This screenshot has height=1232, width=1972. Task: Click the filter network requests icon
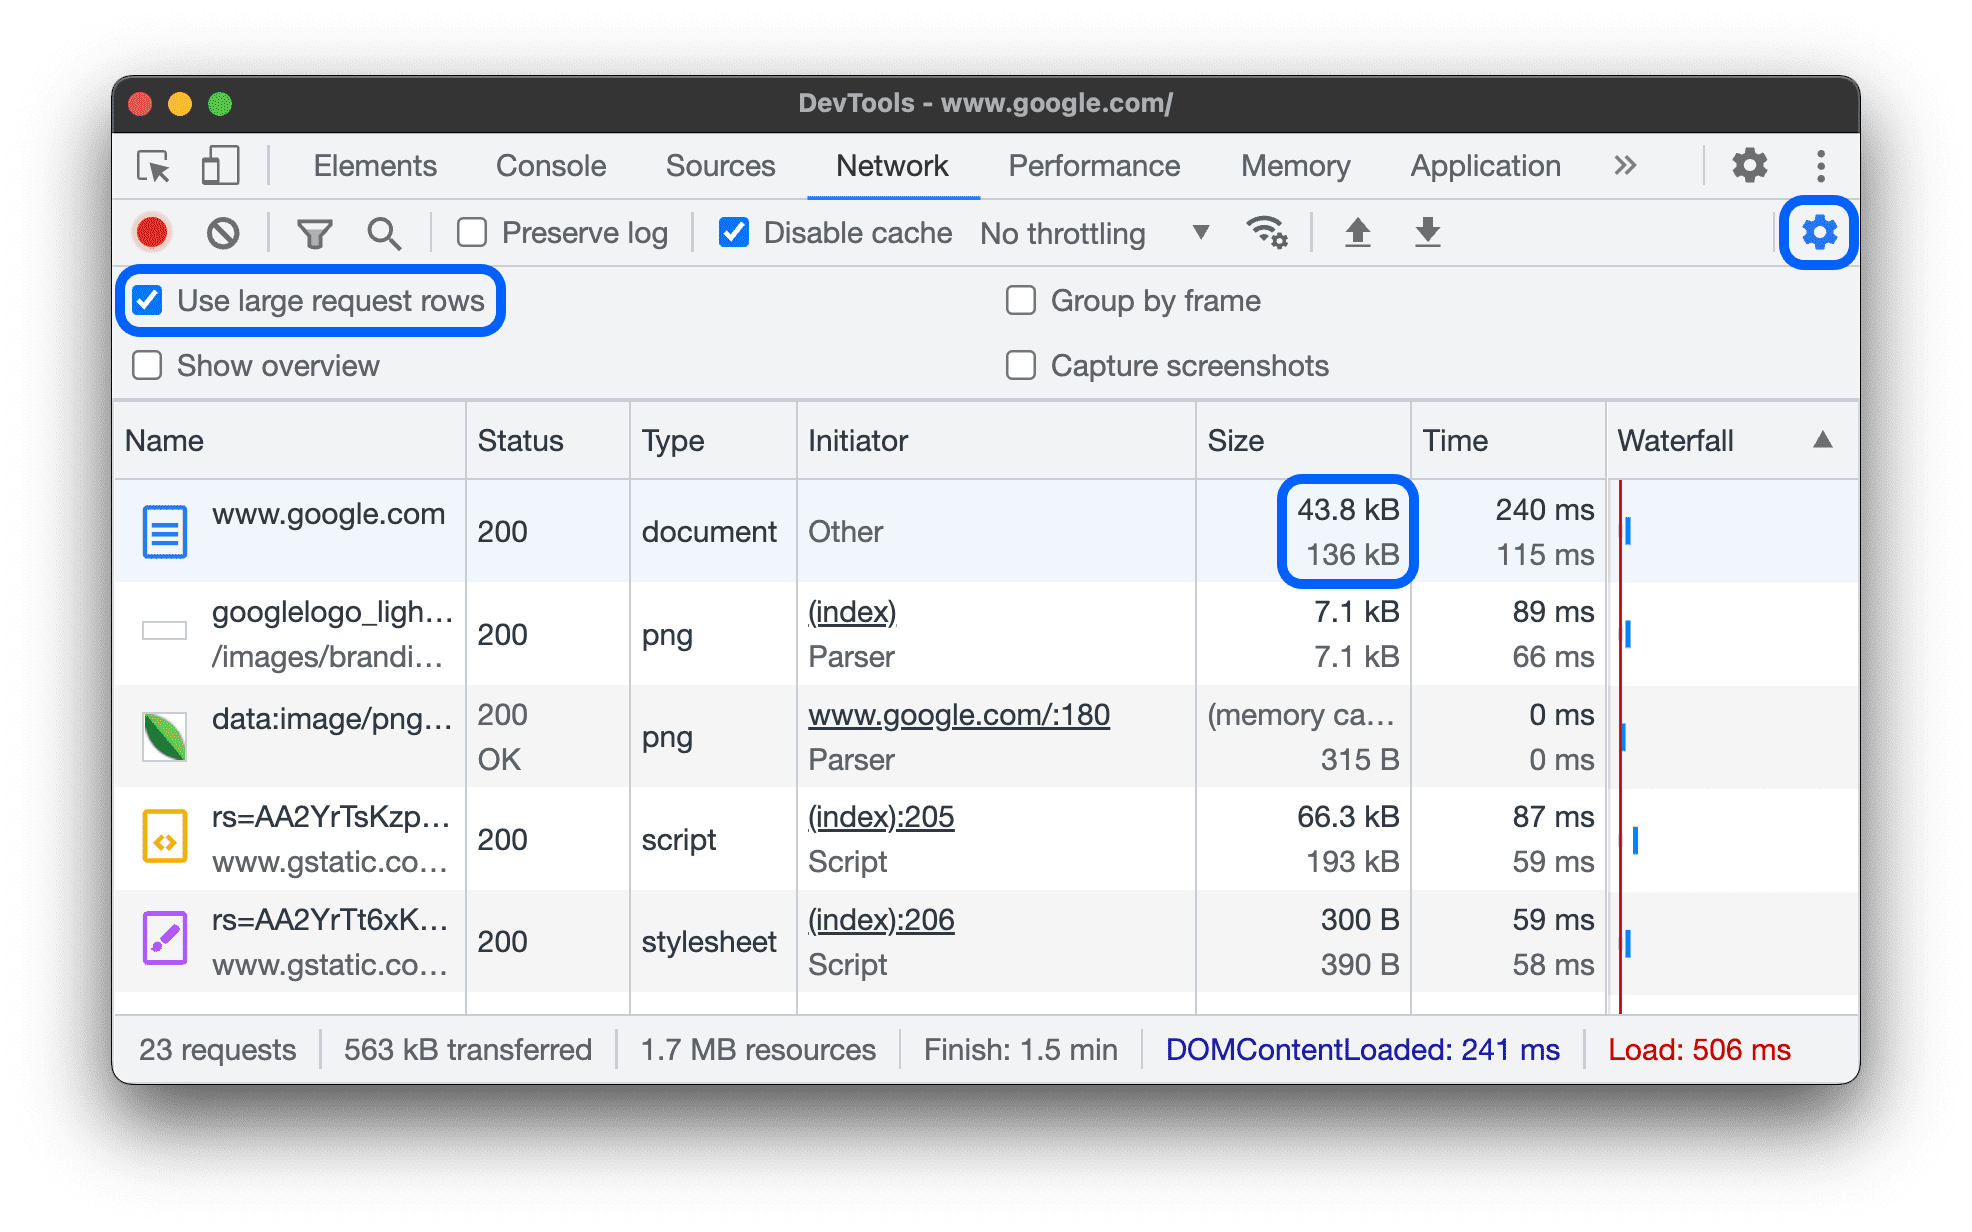coord(315,230)
